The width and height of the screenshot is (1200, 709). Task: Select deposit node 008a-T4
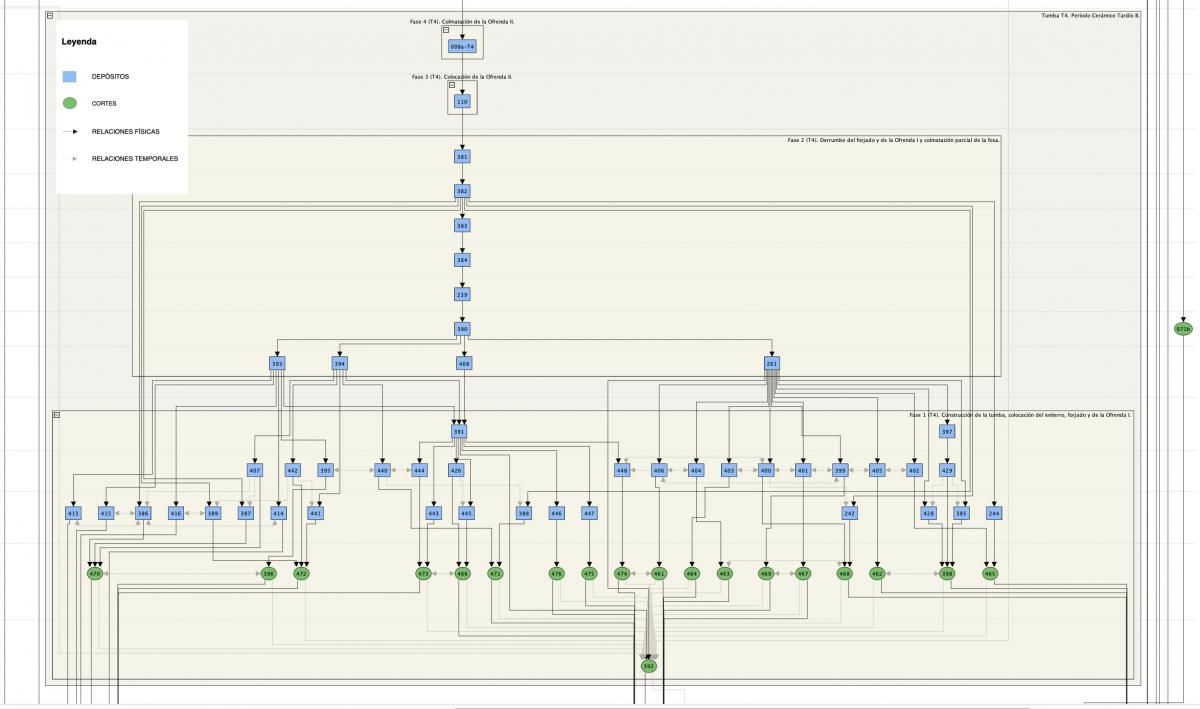pyautogui.click(x=462, y=47)
